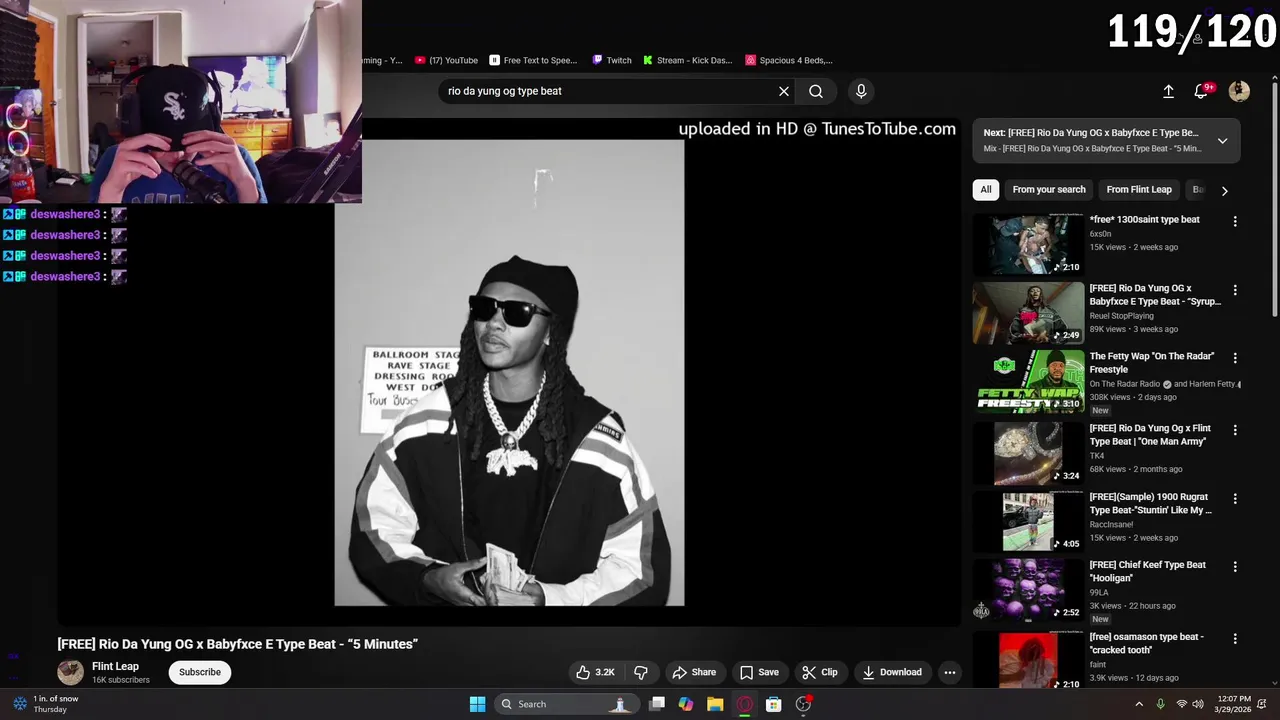Screen dimensions: 1280x720
Task: Switch to Stream - Kick Dashboard tab
Action: [688, 60]
